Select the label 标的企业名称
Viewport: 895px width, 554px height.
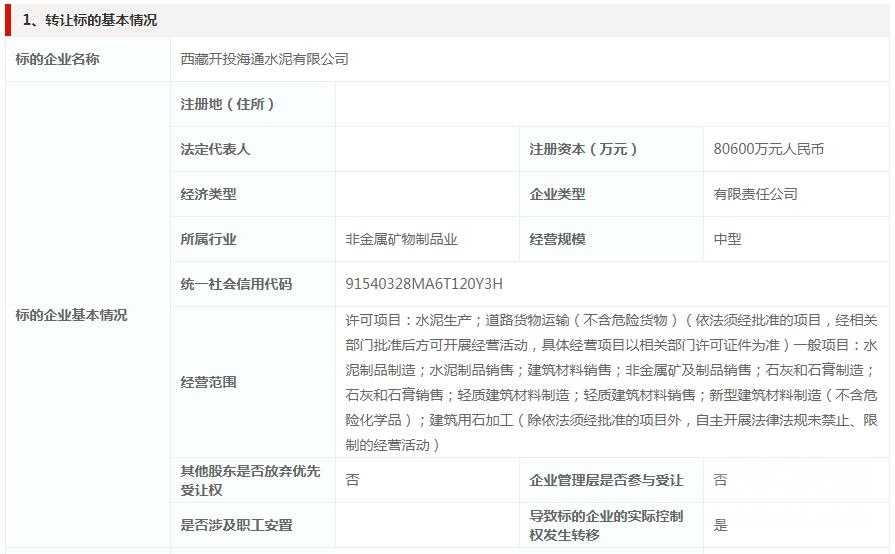(x=57, y=59)
